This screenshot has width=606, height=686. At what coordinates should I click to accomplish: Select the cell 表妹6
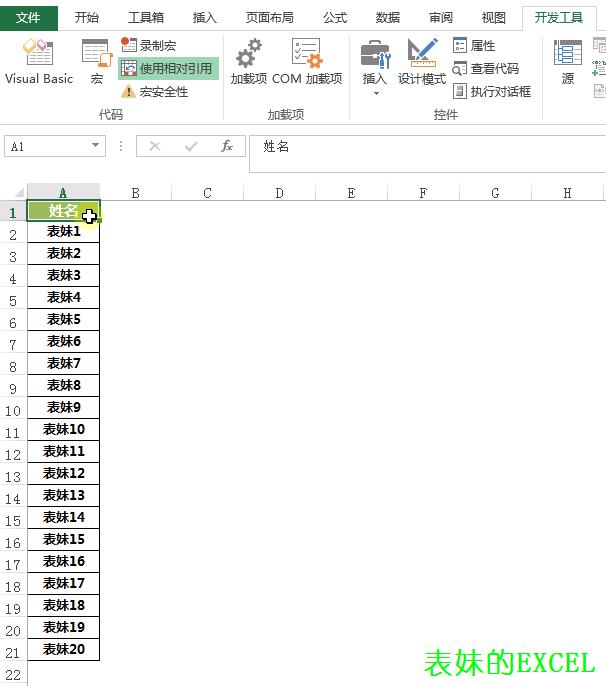point(63,341)
